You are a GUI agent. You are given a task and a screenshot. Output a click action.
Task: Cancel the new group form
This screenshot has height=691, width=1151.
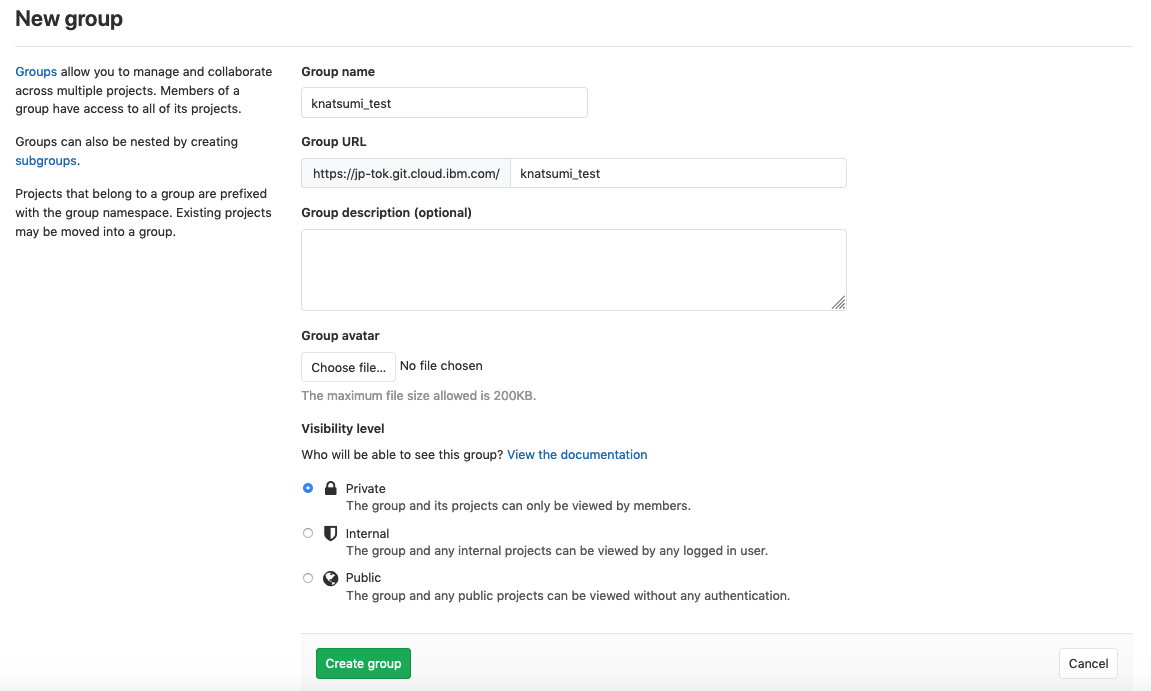[1088, 663]
